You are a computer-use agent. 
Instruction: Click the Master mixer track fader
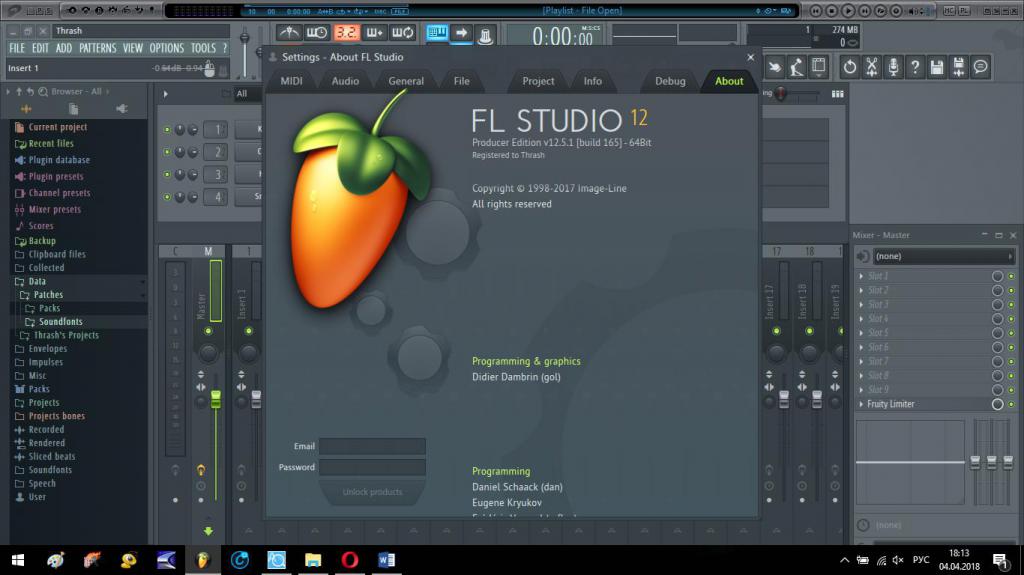click(216, 399)
